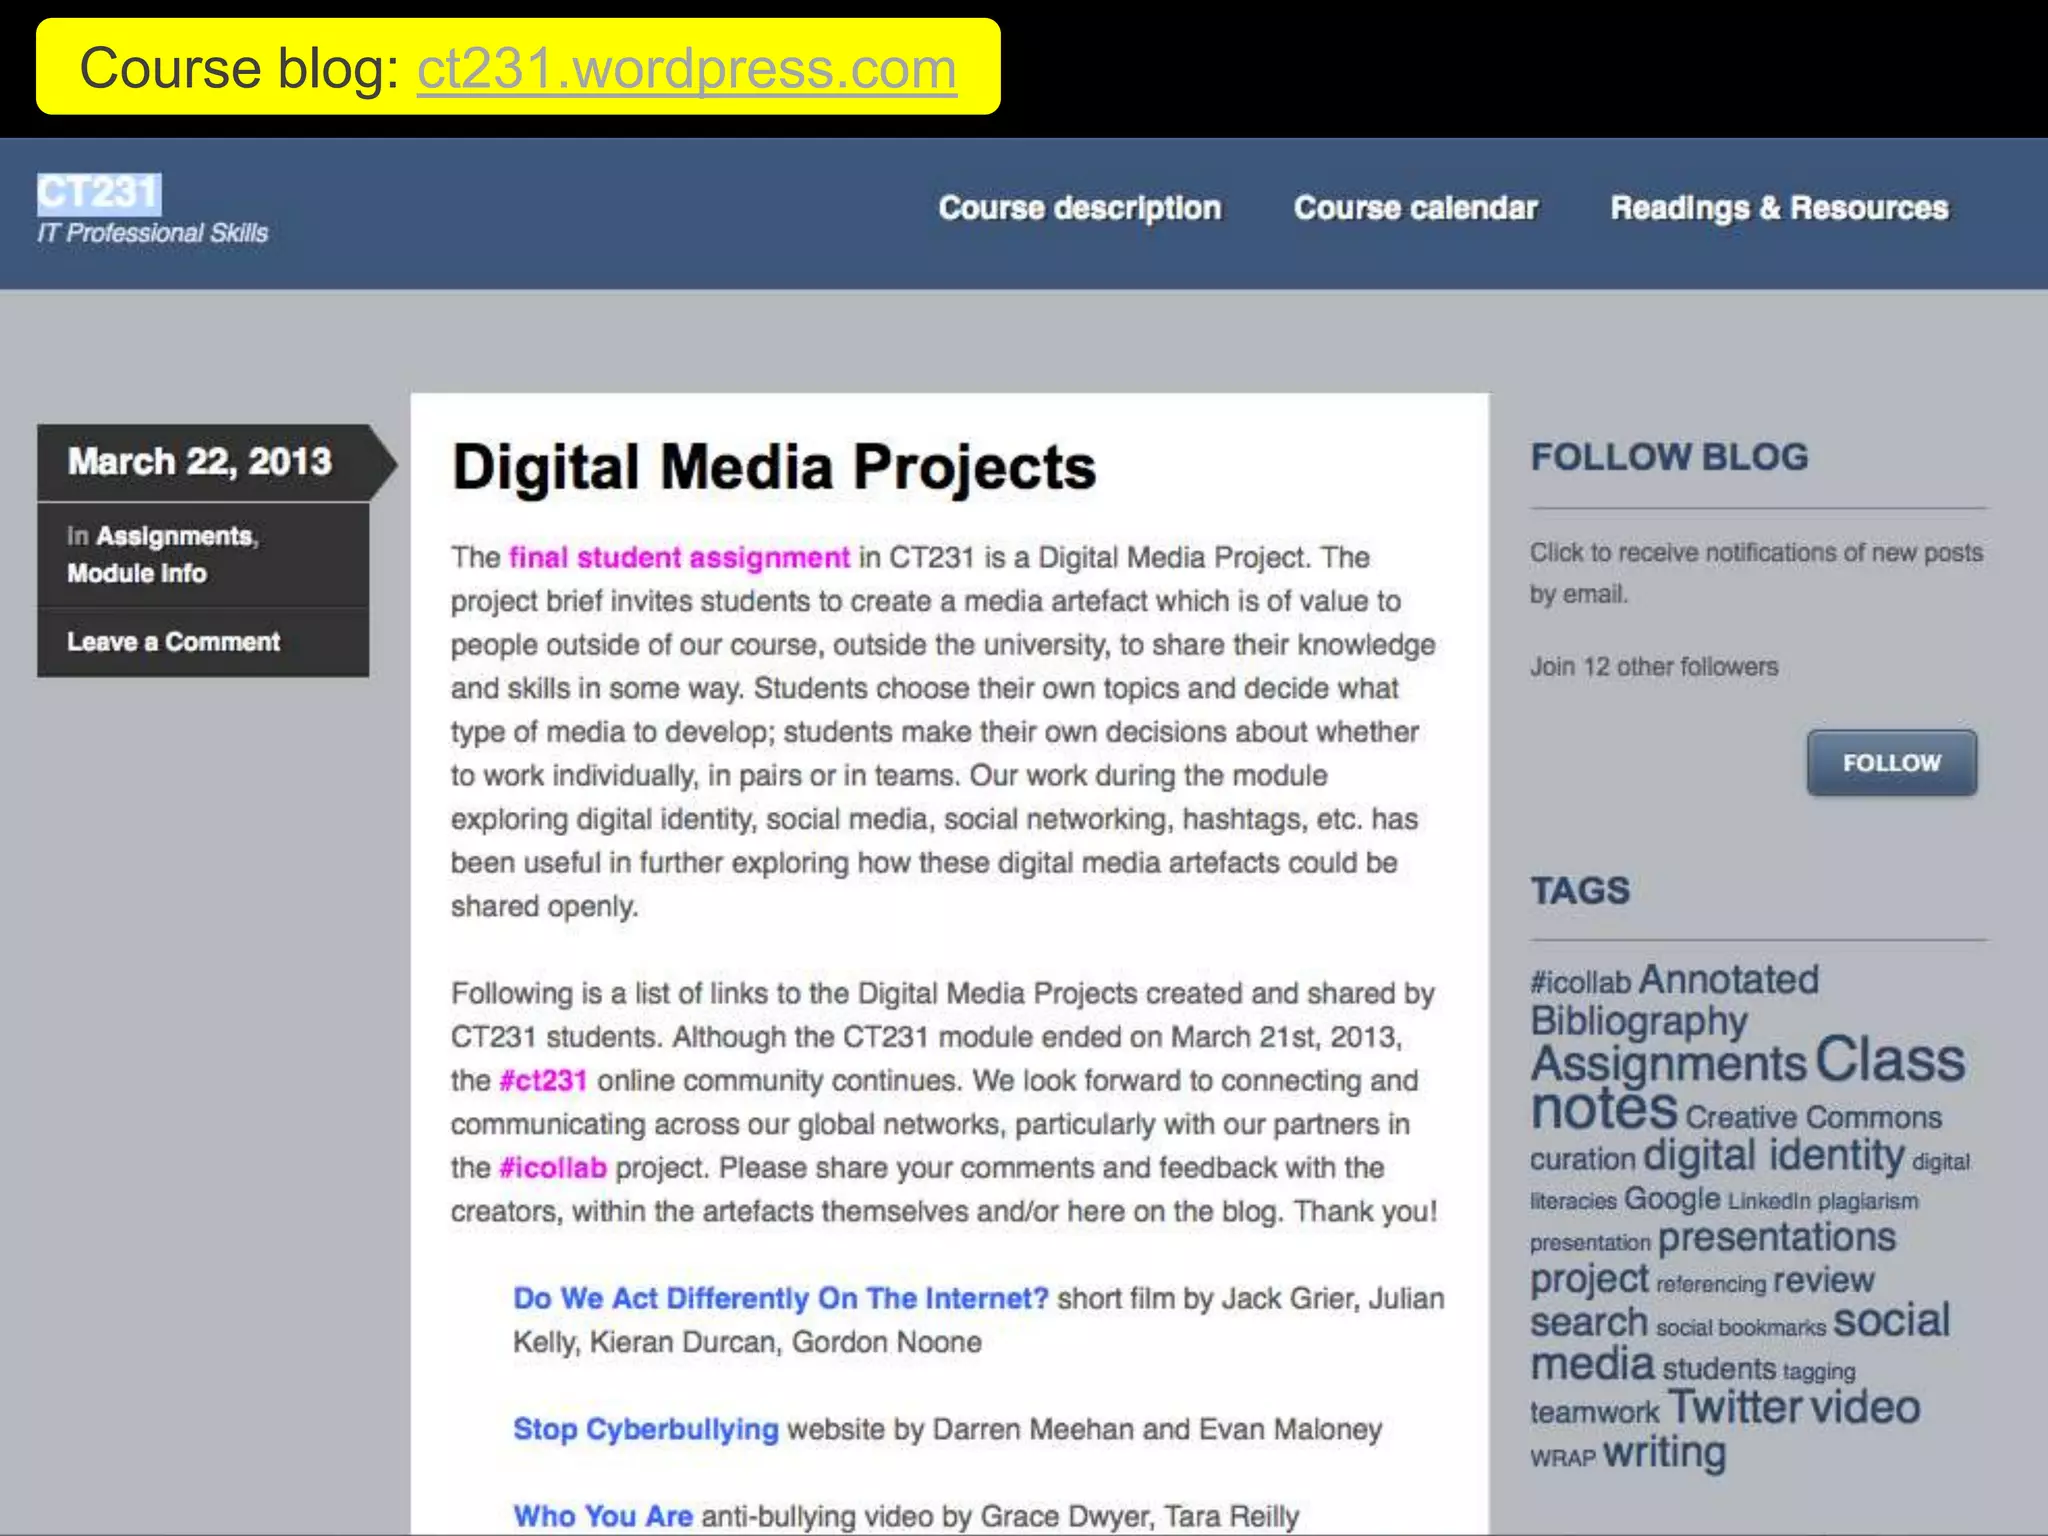Open the #icollab hashtag link in post
Viewport: 2048px width, 1536px height.
click(x=552, y=1167)
